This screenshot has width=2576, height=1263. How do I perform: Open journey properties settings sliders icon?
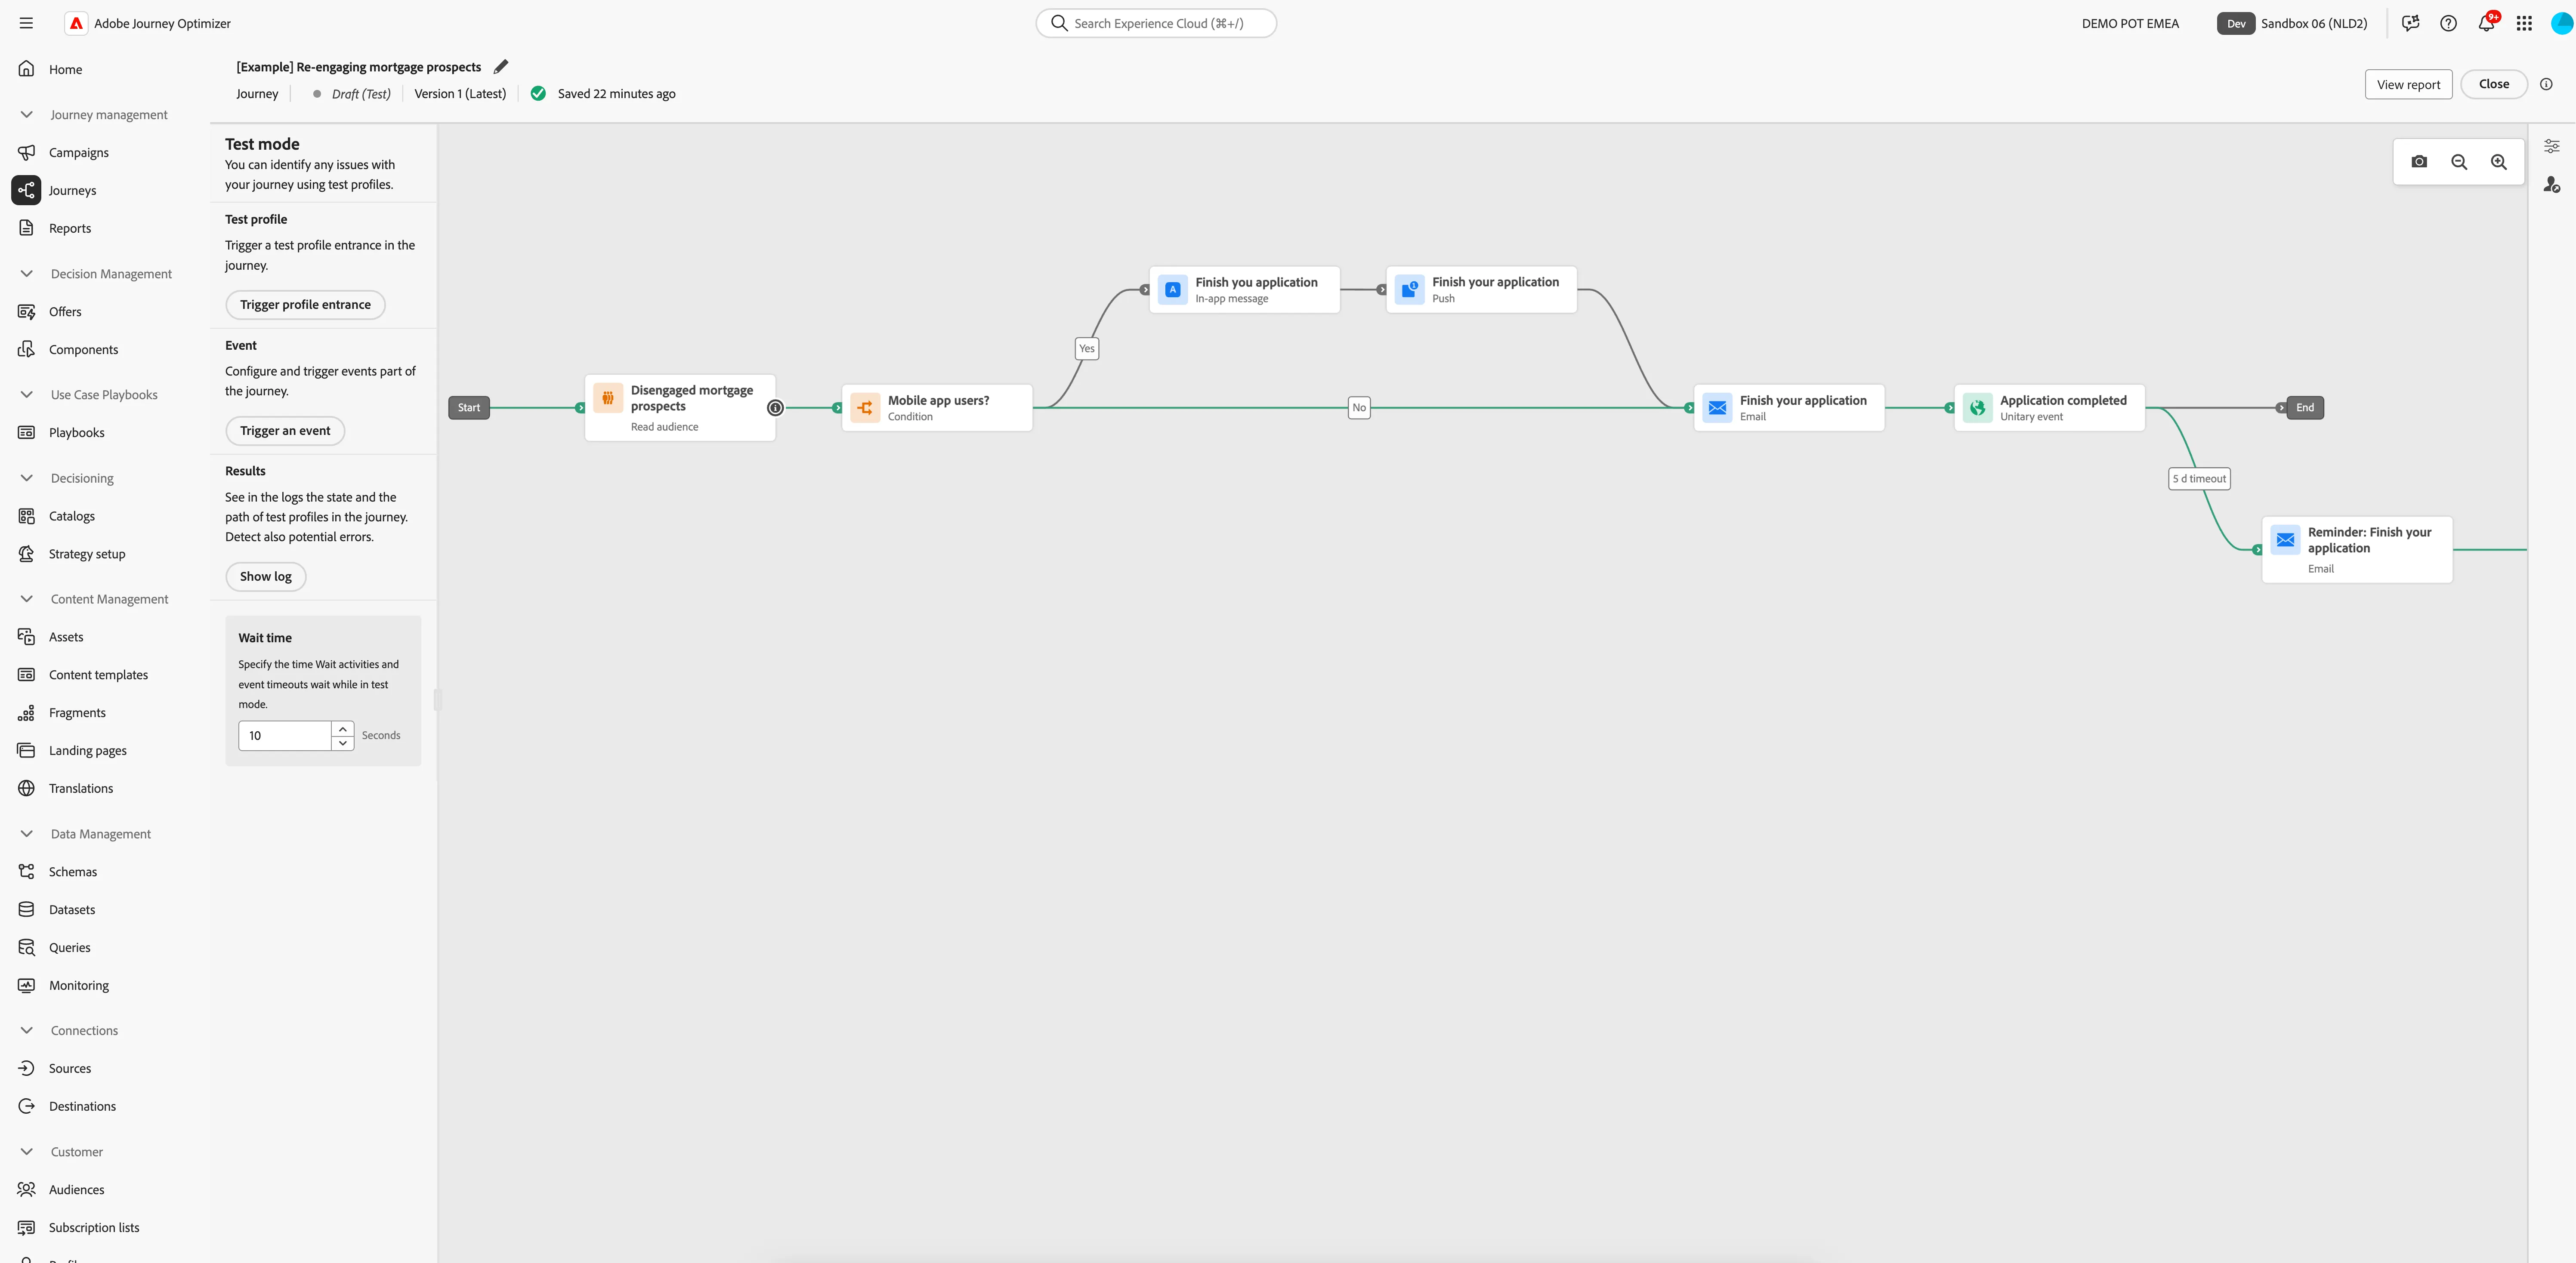click(x=2552, y=146)
